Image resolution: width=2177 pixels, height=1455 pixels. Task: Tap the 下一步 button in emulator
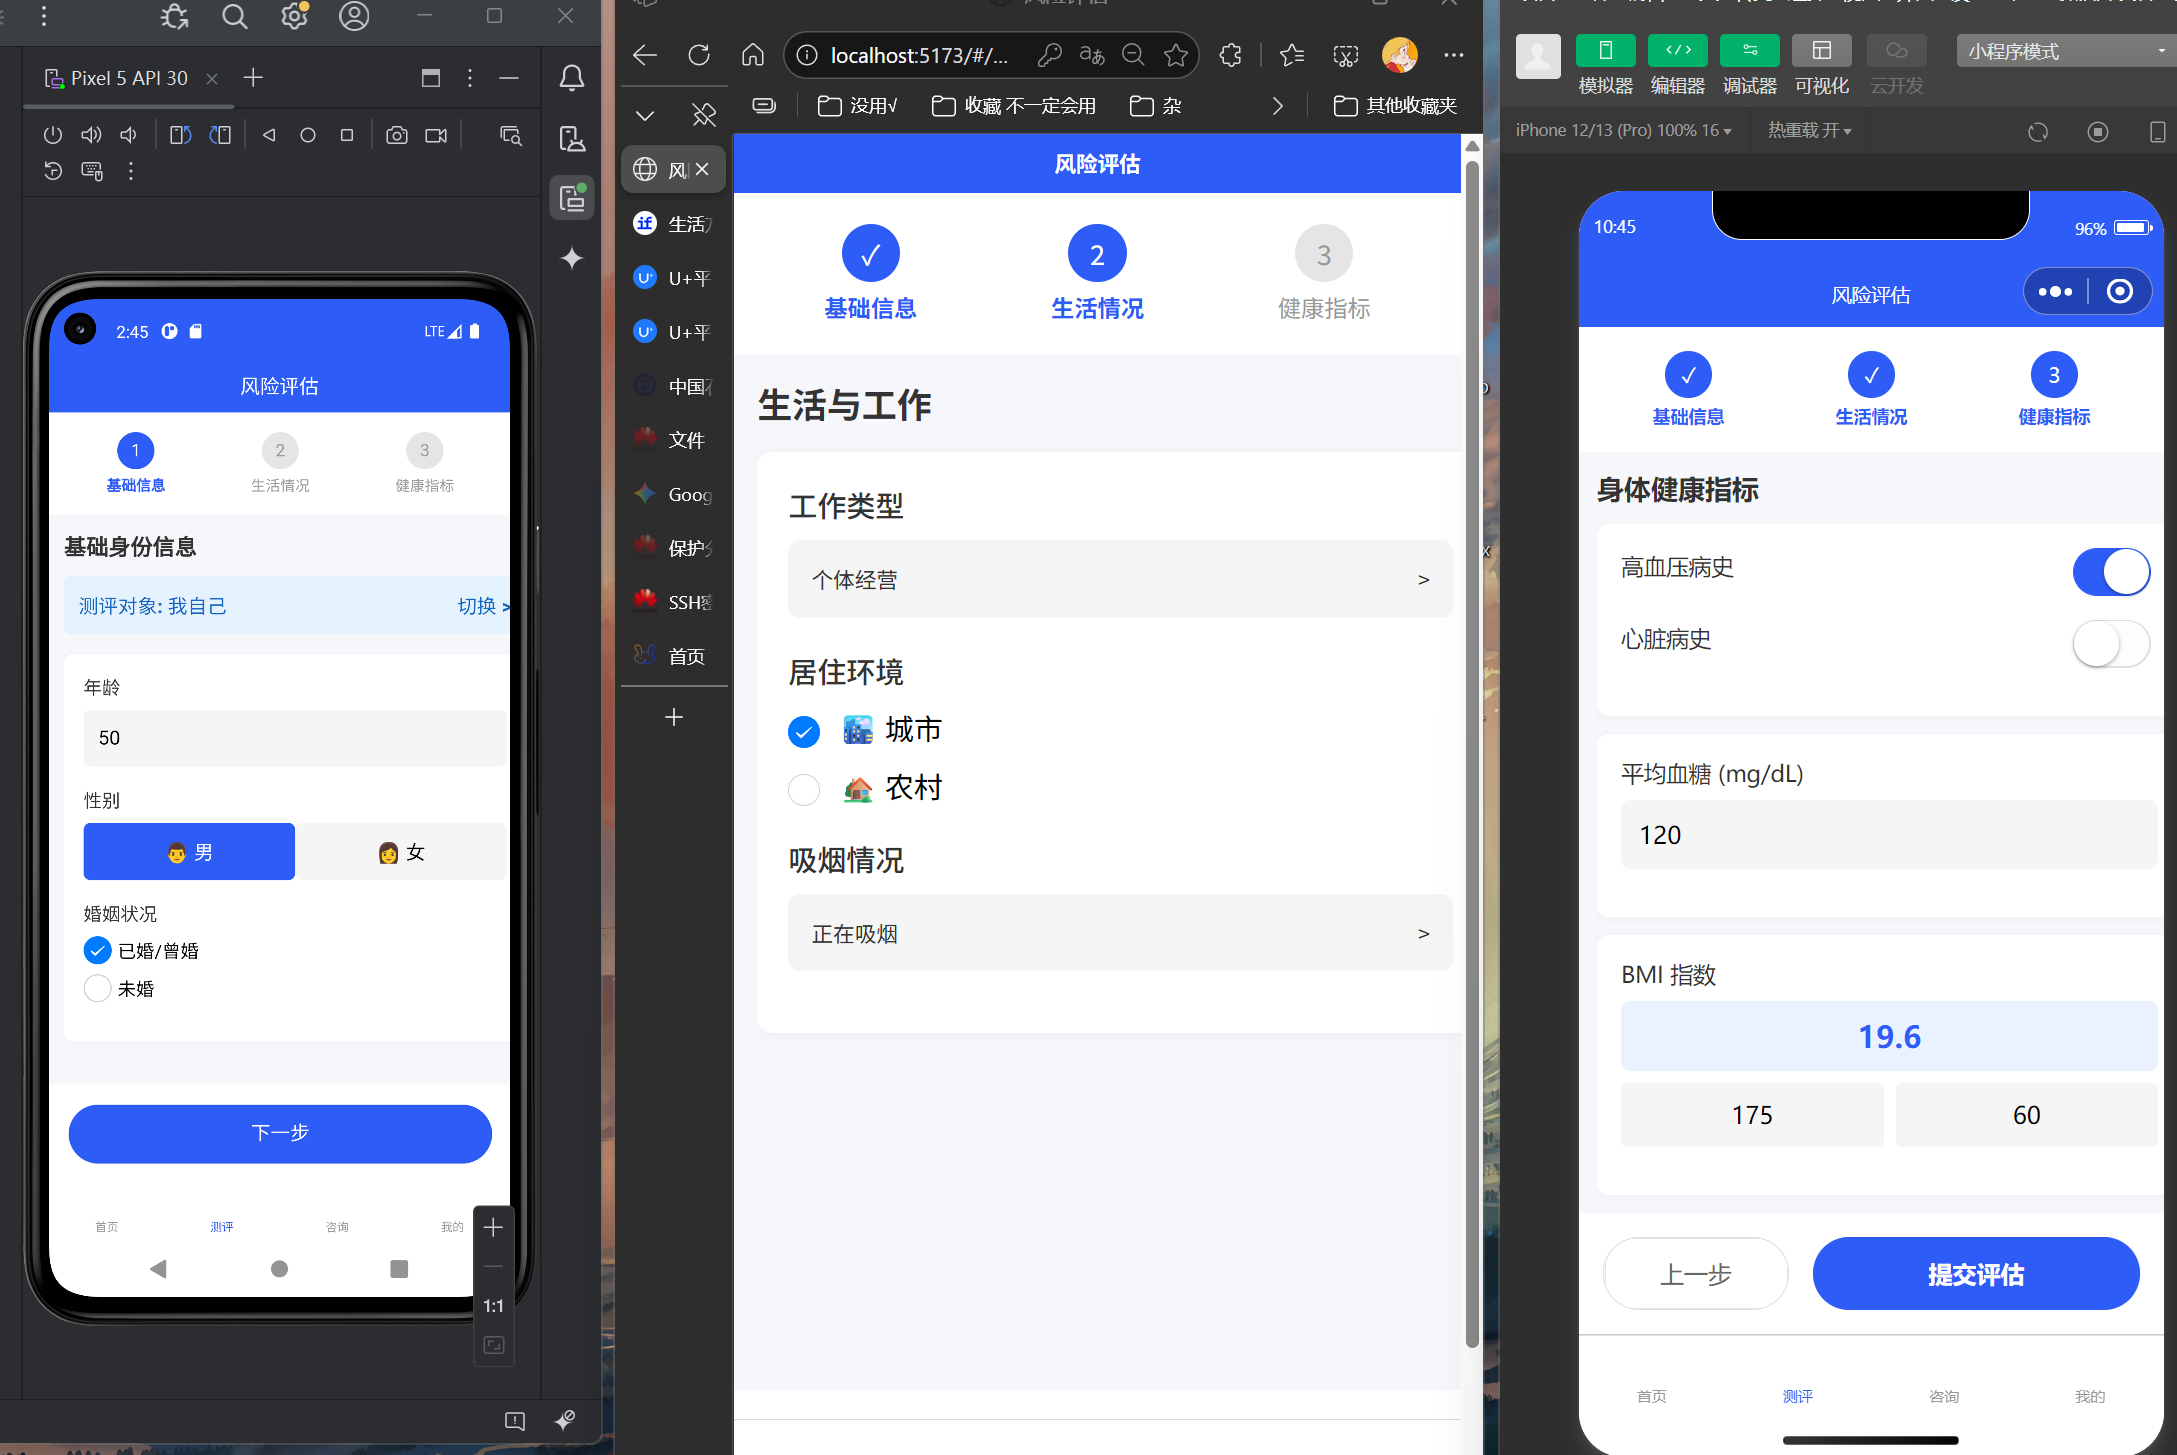coord(280,1133)
